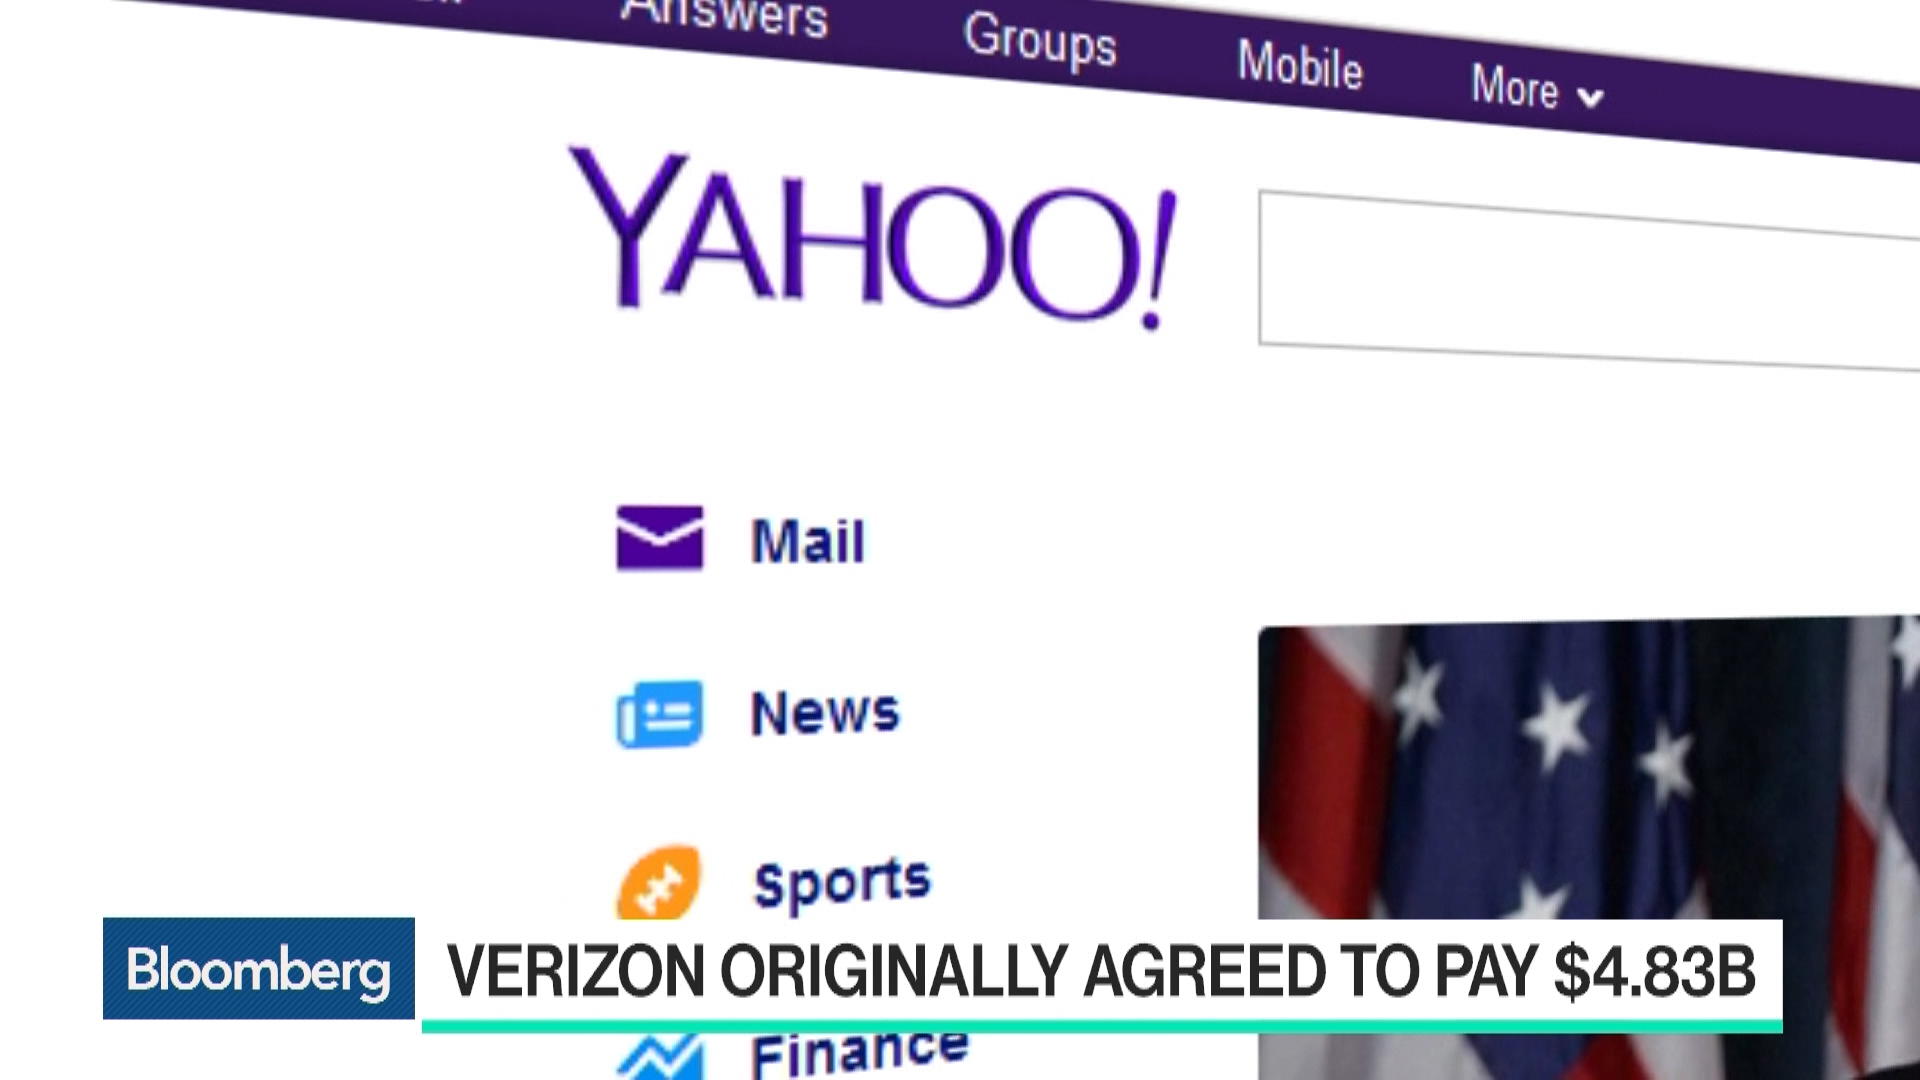The width and height of the screenshot is (1920, 1080).
Task: Open the Mail link
Action: tap(808, 541)
